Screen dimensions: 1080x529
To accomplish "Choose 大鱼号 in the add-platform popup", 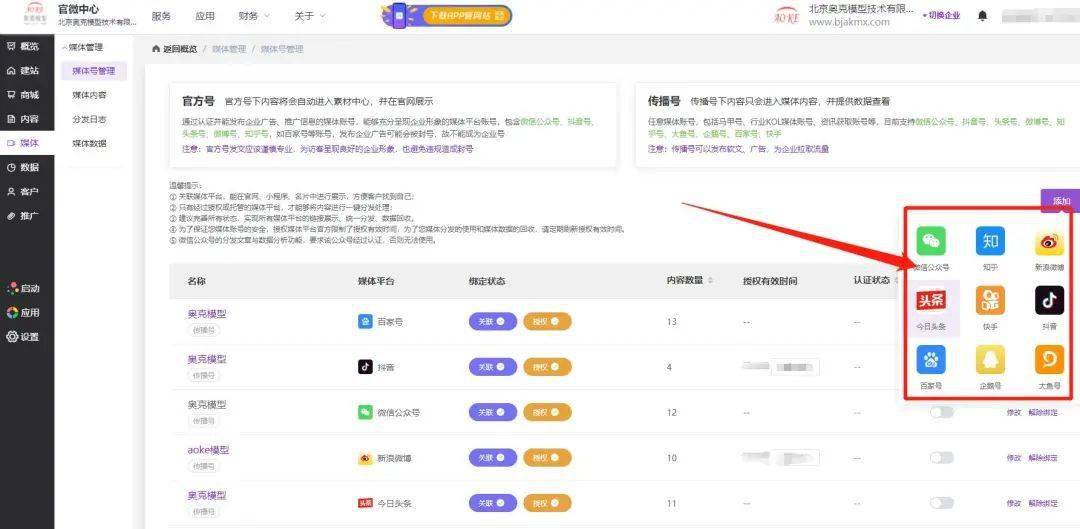I will pyautogui.click(x=1049, y=367).
